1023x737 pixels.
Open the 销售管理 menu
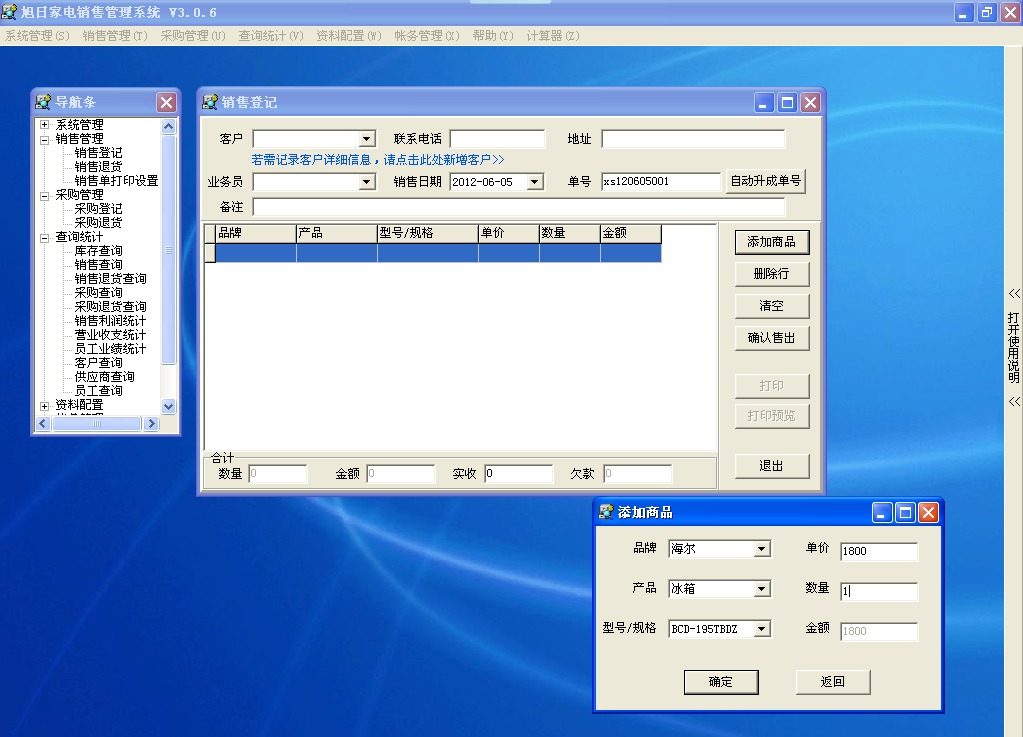[x=115, y=36]
